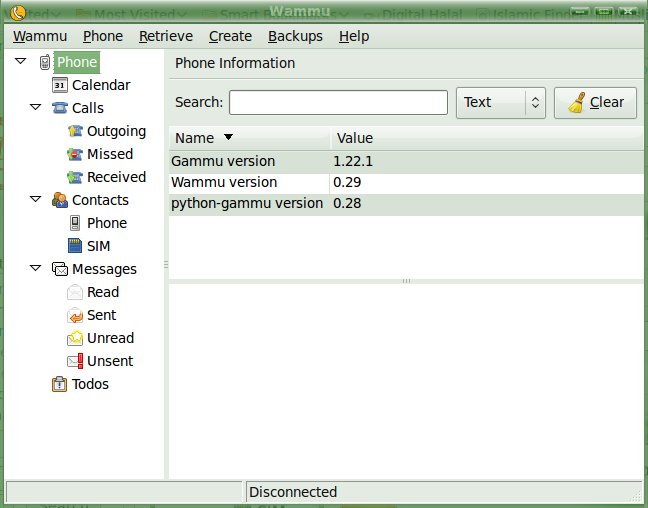Collapse the Messages tree branch
The width and height of the screenshot is (648, 508).
pos(36,269)
